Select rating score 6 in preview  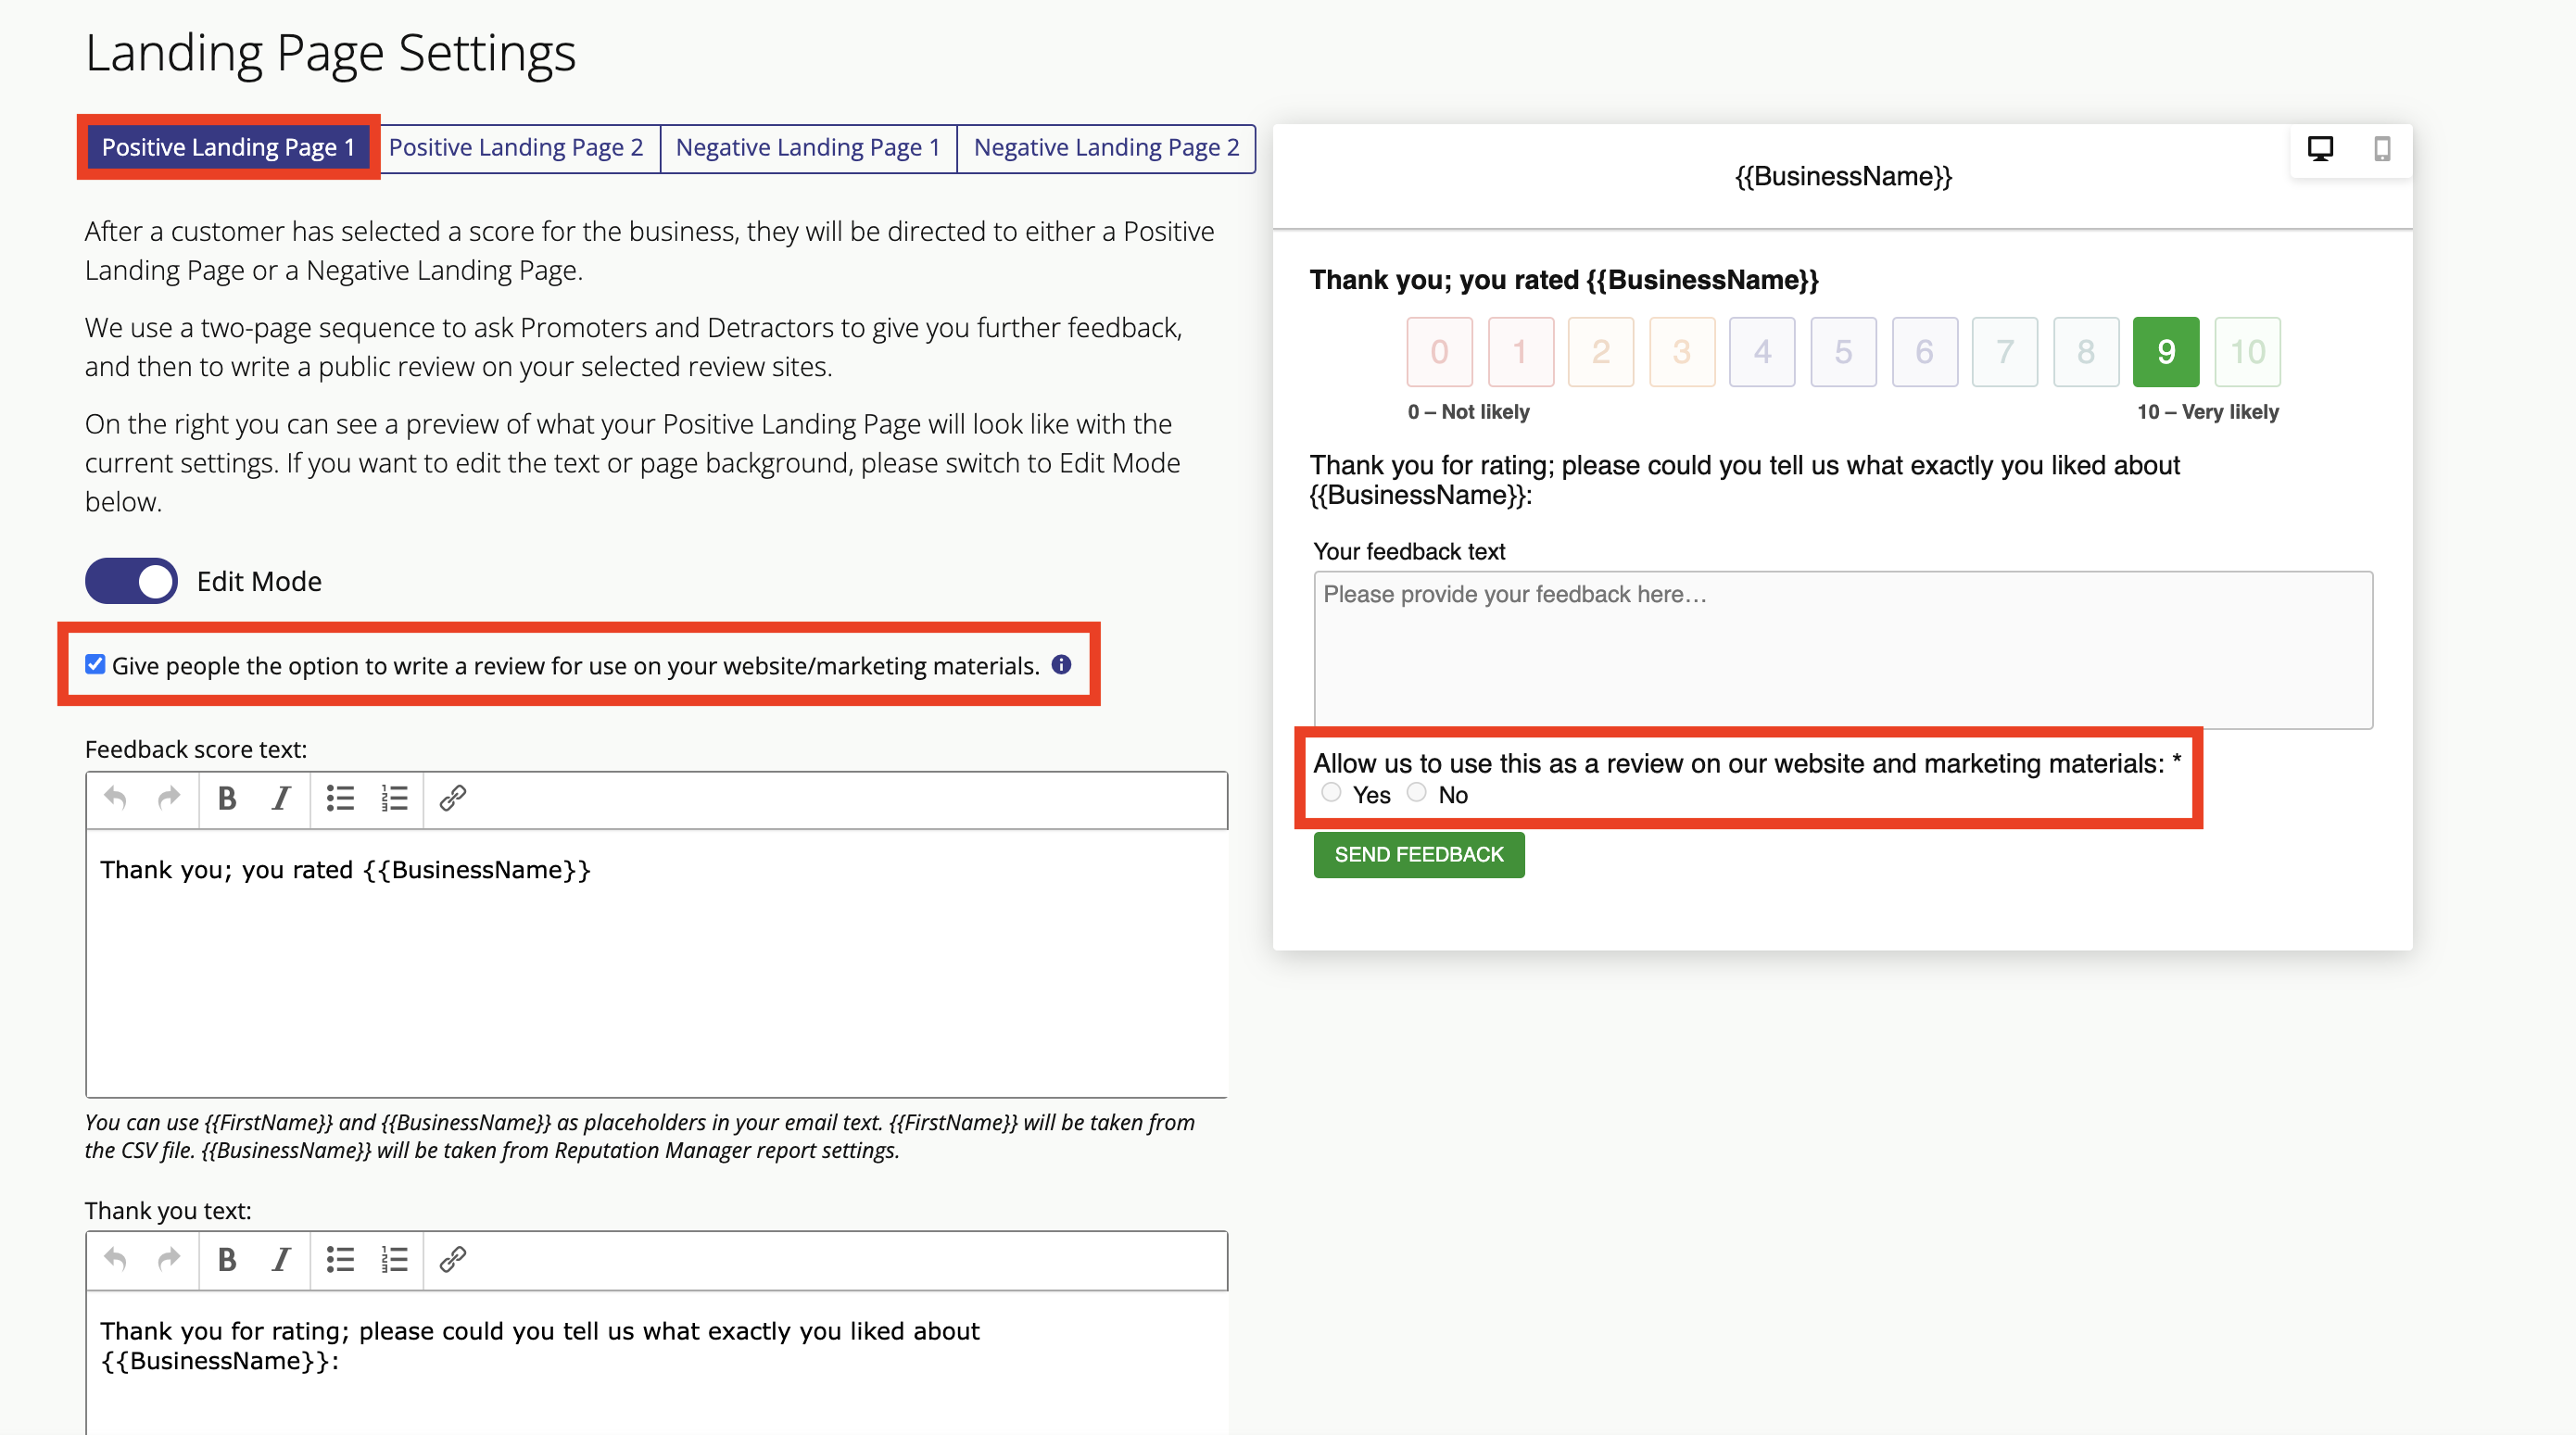(x=1924, y=352)
